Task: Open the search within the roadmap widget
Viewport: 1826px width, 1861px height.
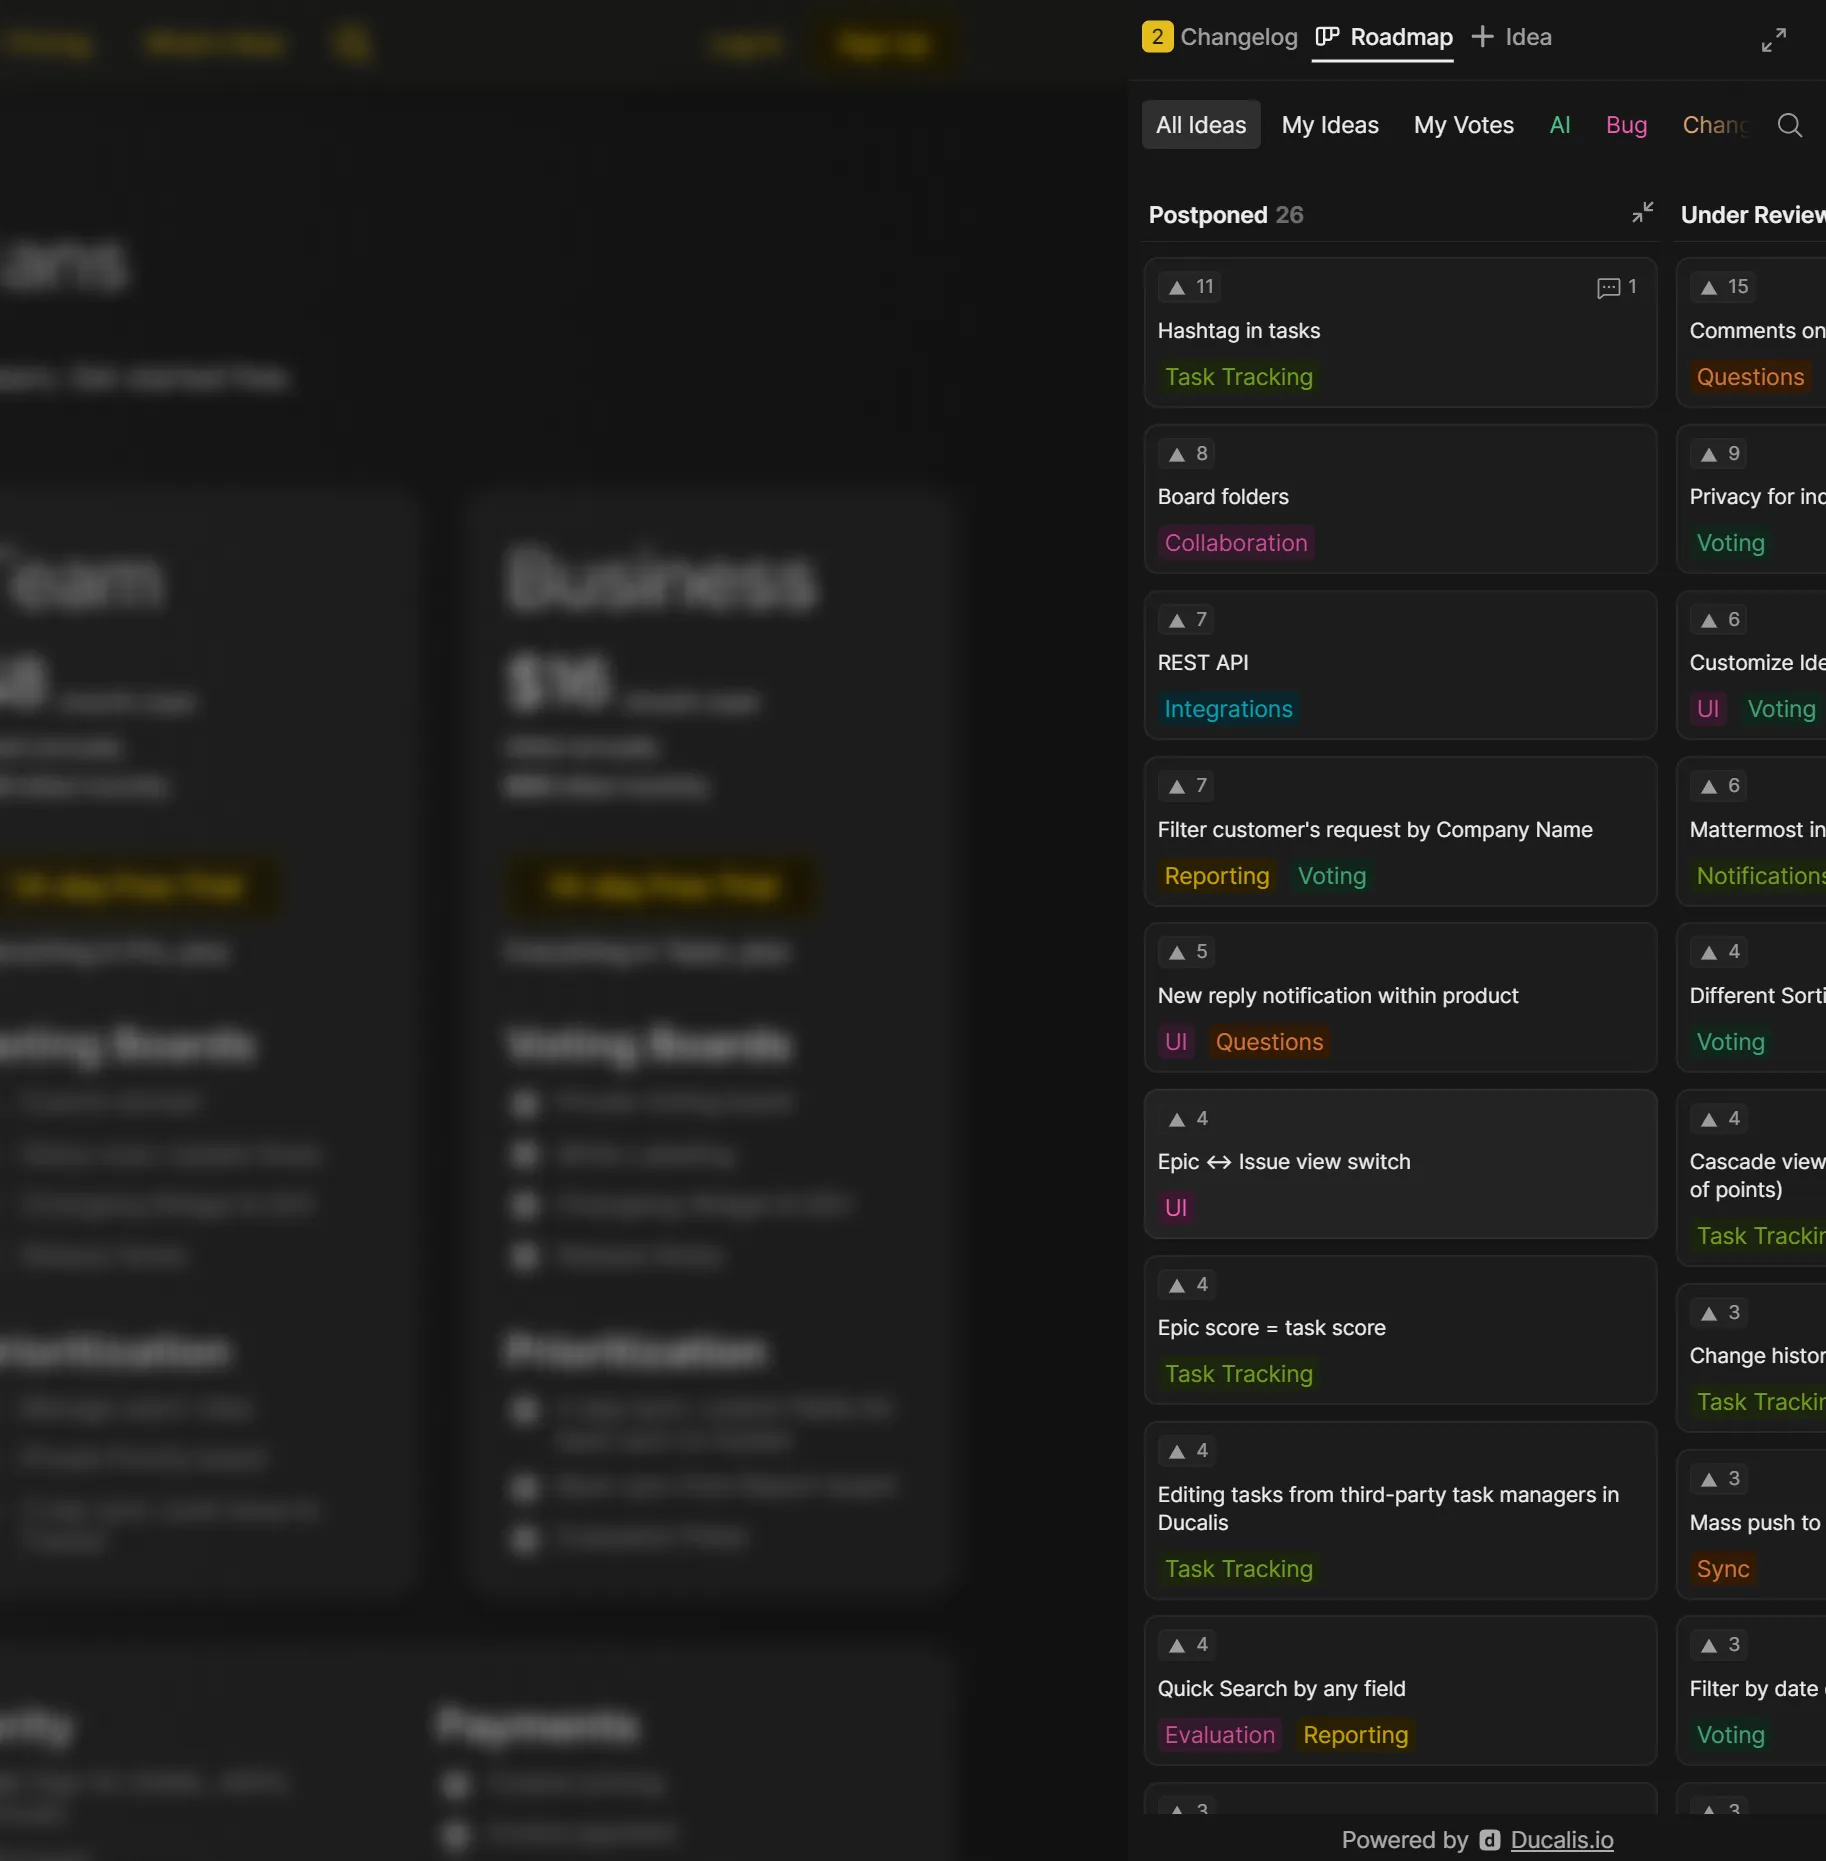Action: coord(1790,124)
